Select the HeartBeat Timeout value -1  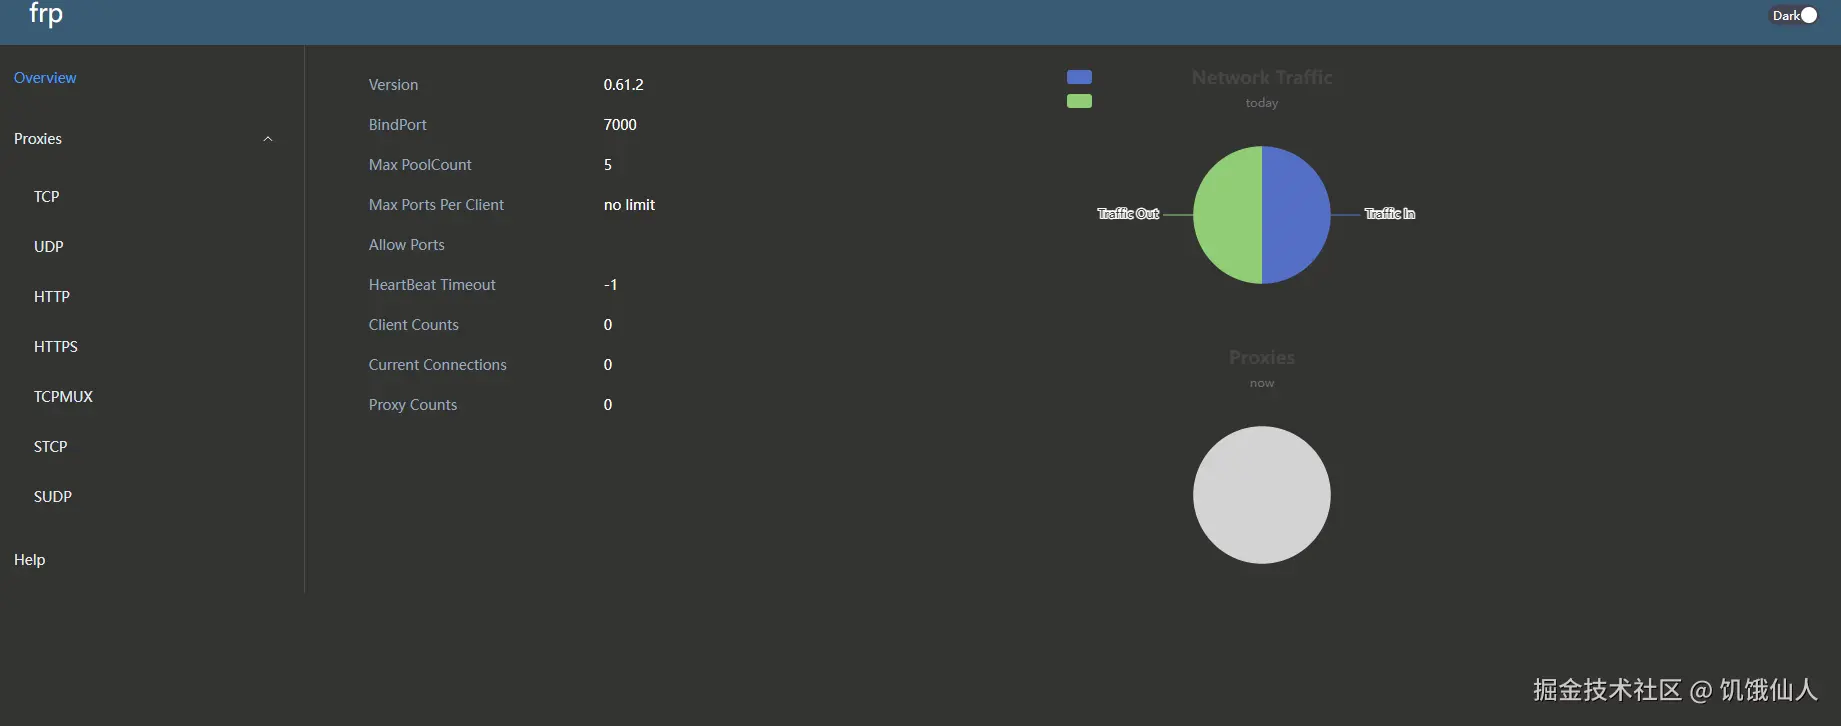coord(610,285)
